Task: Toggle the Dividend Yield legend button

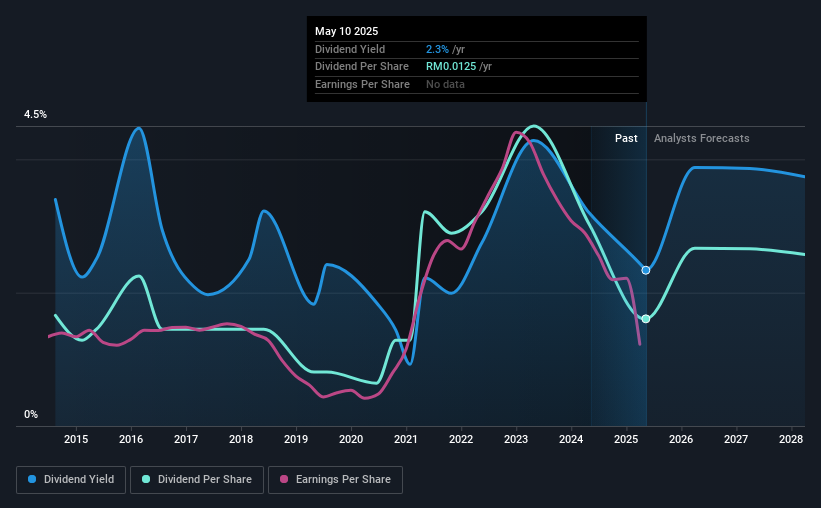Action: click(71, 480)
